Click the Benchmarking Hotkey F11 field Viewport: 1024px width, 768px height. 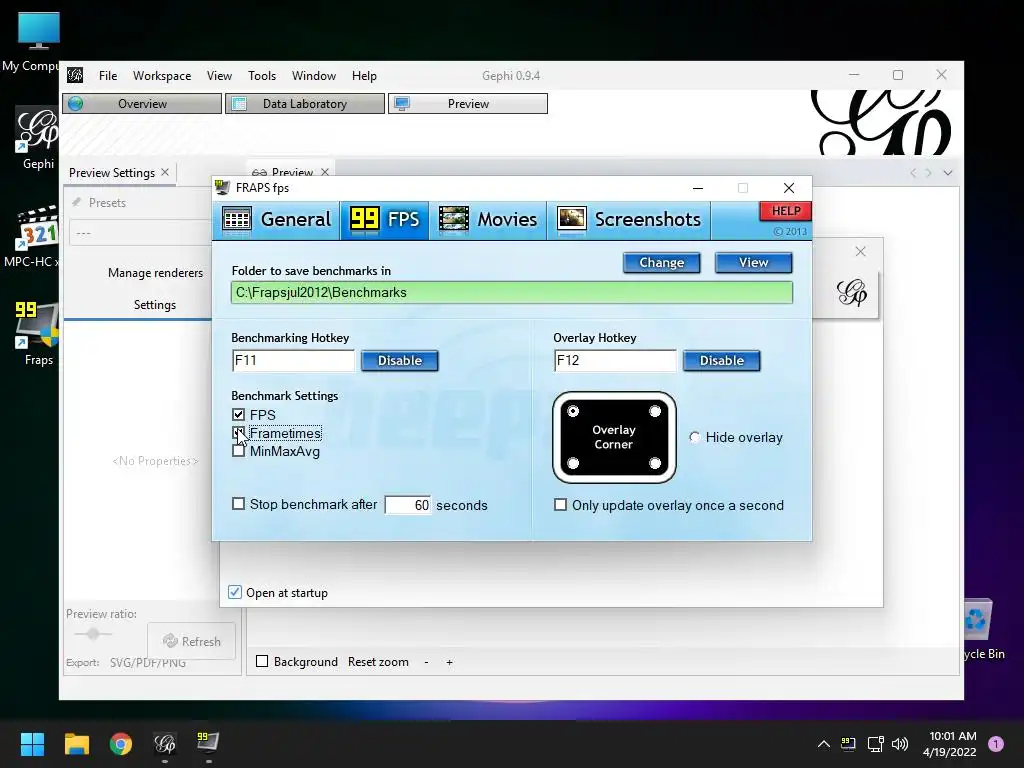pyautogui.click(x=293, y=360)
